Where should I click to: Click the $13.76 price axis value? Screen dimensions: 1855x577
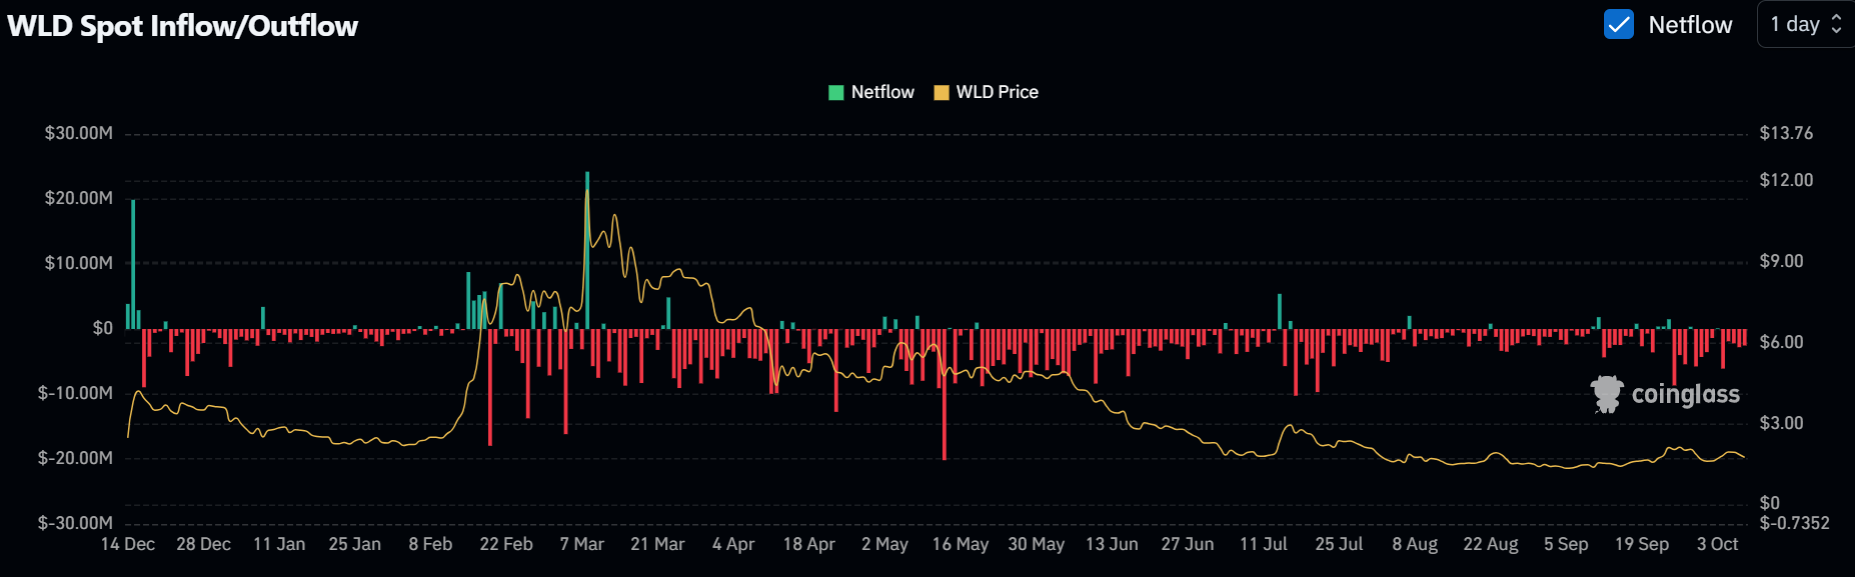click(x=1786, y=133)
